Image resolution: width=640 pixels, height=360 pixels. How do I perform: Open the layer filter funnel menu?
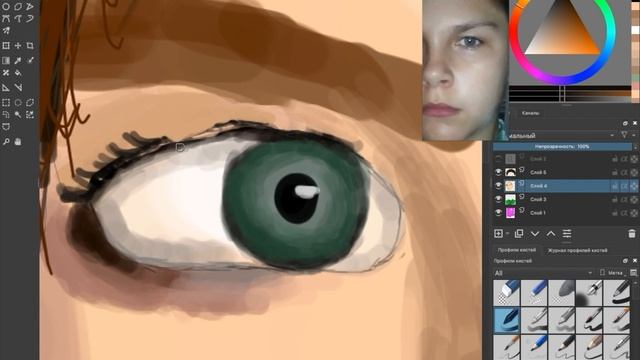coord(624,135)
